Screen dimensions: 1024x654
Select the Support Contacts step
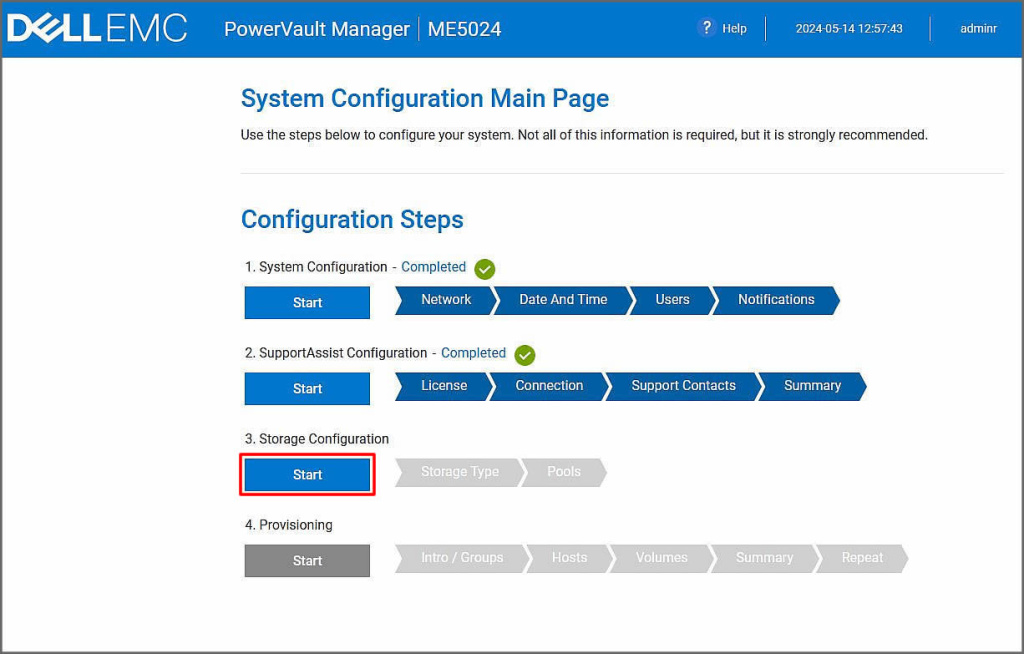click(683, 386)
